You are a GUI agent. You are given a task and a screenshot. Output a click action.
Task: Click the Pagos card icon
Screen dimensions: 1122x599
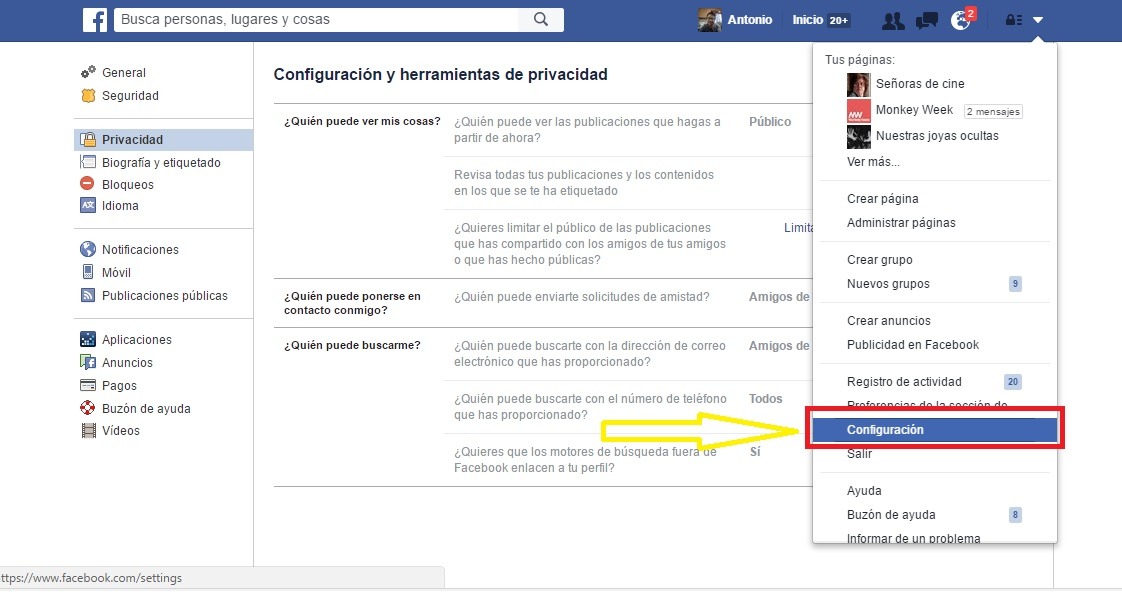pyautogui.click(x=88, y=385)
